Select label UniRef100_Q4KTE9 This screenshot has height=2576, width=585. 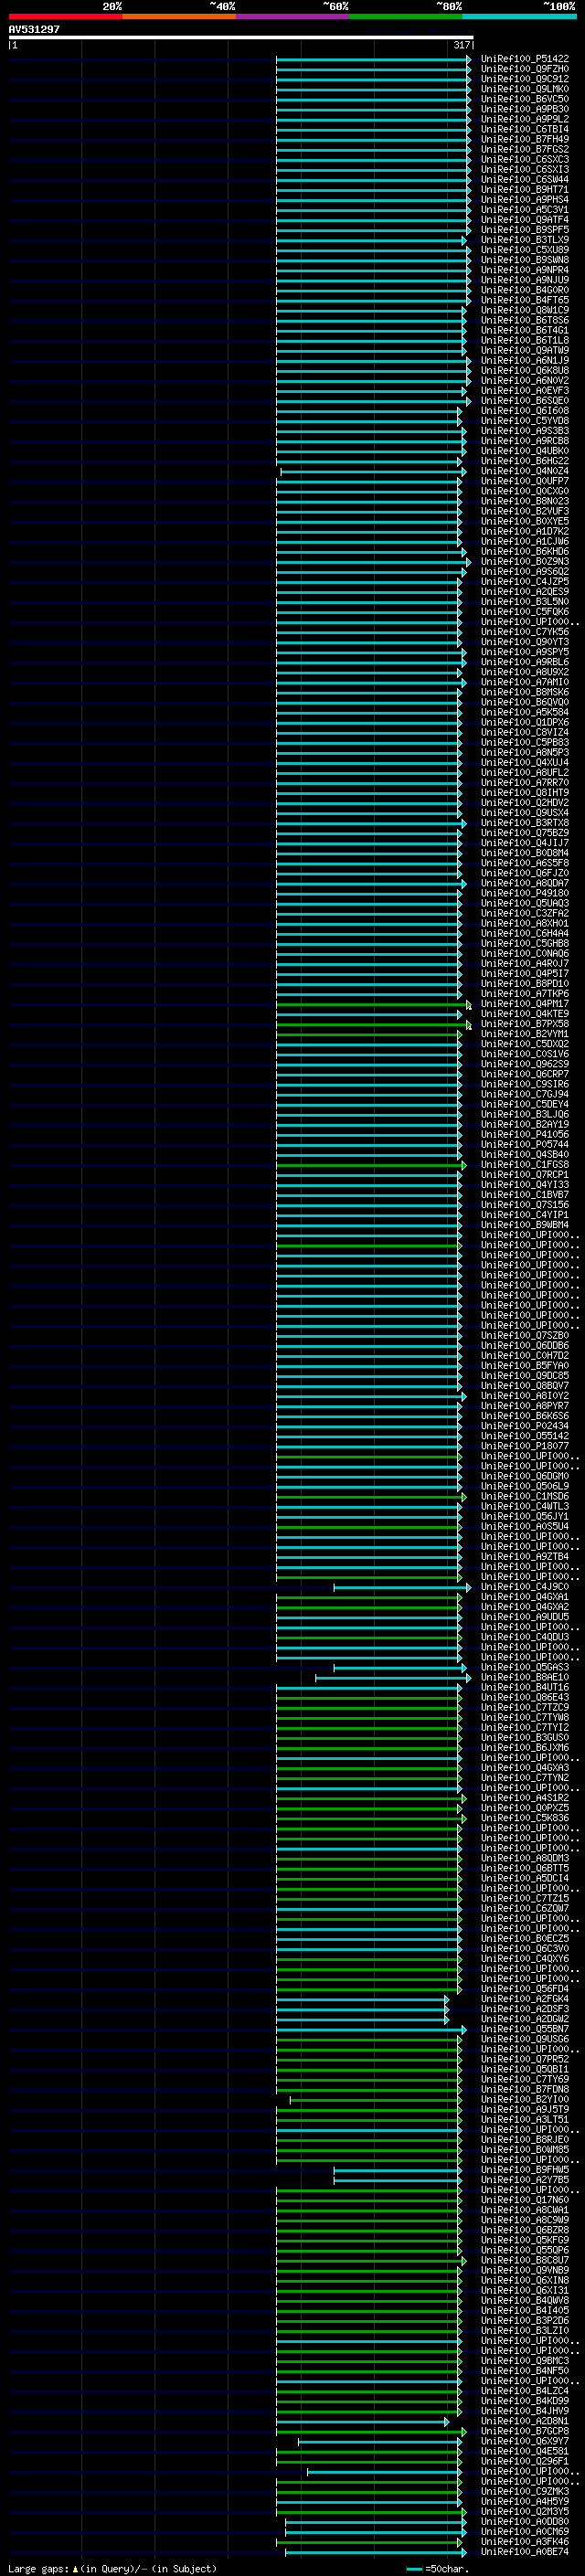525,1014
